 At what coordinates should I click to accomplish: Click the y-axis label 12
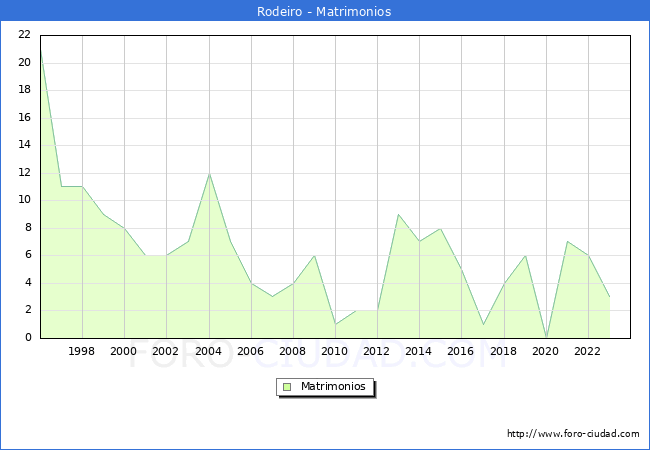pos(25,173)
